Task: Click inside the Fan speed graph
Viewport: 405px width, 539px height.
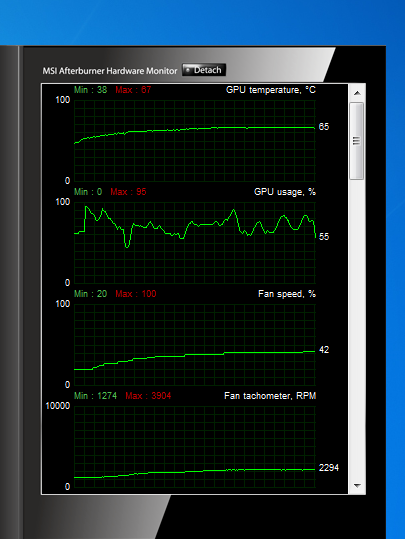Action: (195, 344)
